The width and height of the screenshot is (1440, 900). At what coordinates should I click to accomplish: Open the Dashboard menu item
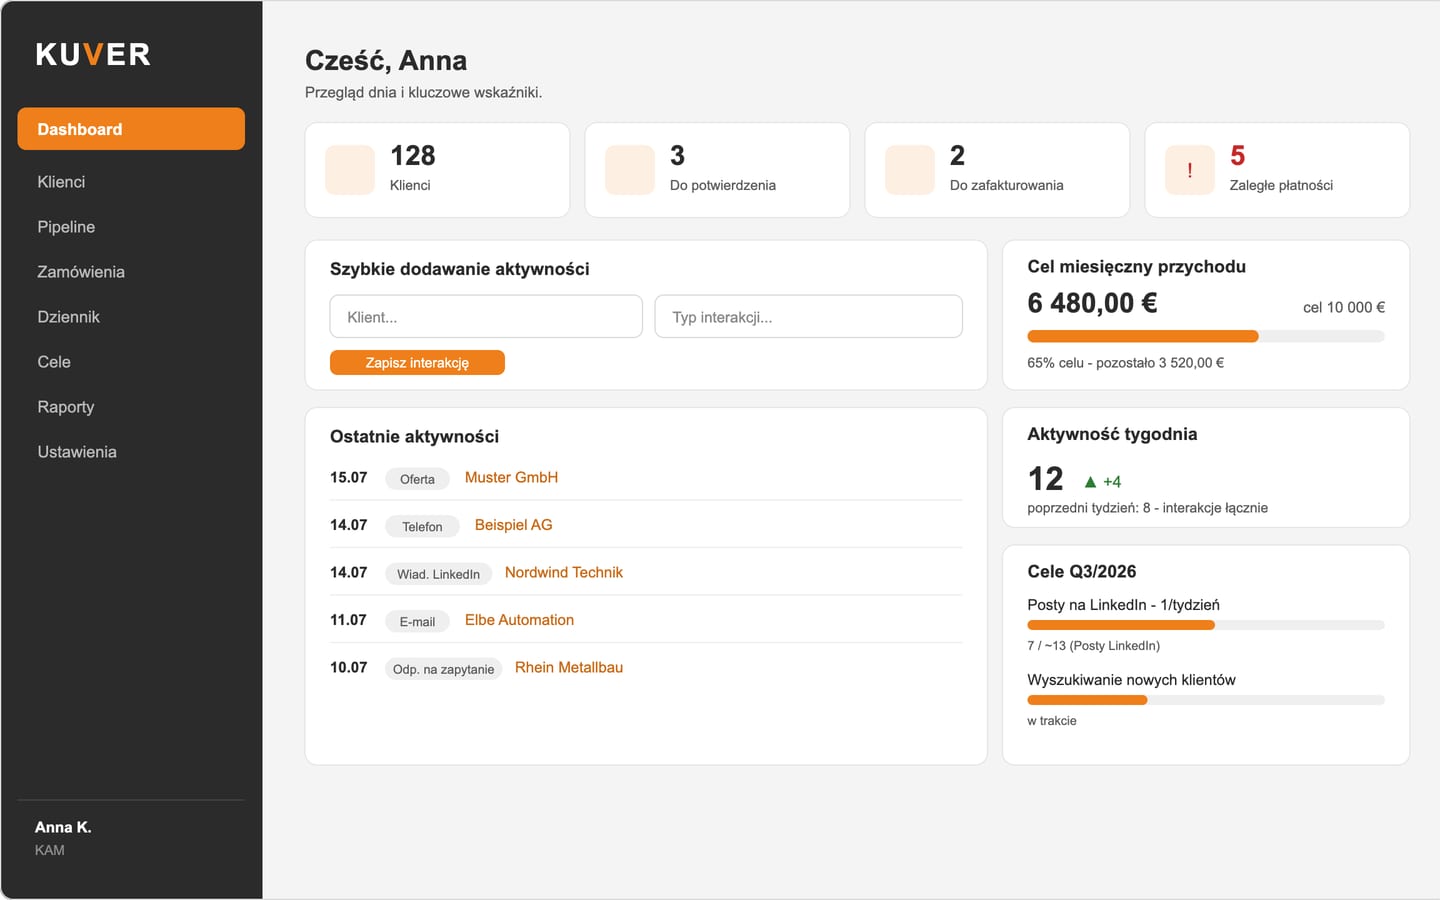point(131,129)
